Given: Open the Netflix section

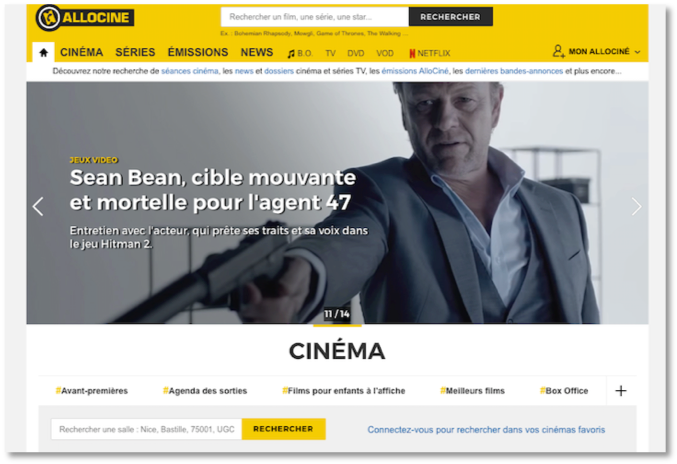Looking at the screenshot, I should (x=430, y=54).
